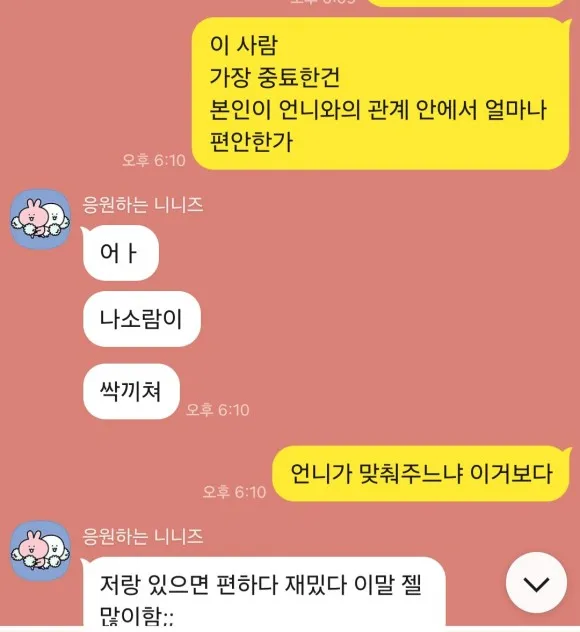The image size is (580, 632).
Task: Click the first 응원하는 니니즈 sender name
Action: click(x=143, y=205)
